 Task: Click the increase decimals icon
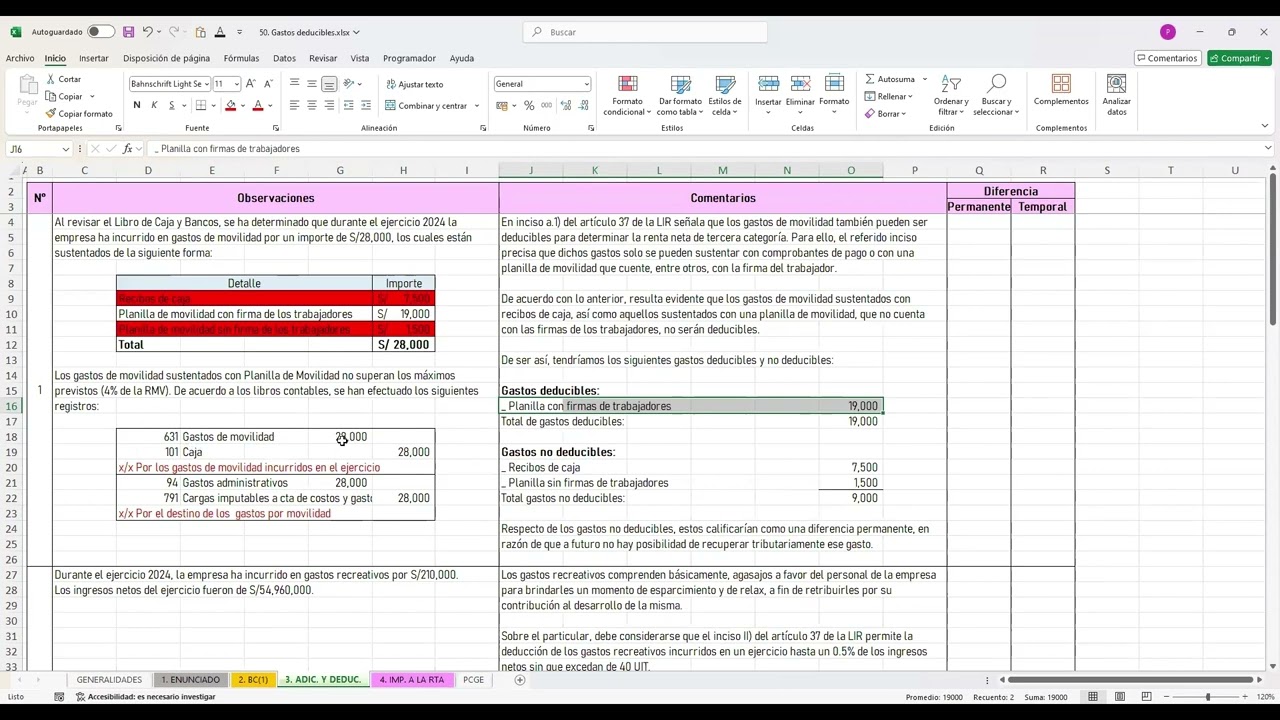pyautogui.click(x=565, y=105)
